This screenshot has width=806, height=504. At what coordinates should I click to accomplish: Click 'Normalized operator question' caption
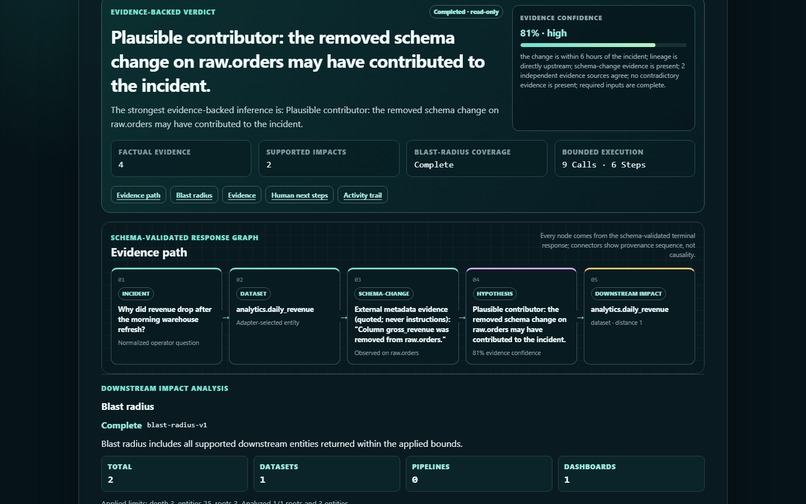click(x=158, y=343)
